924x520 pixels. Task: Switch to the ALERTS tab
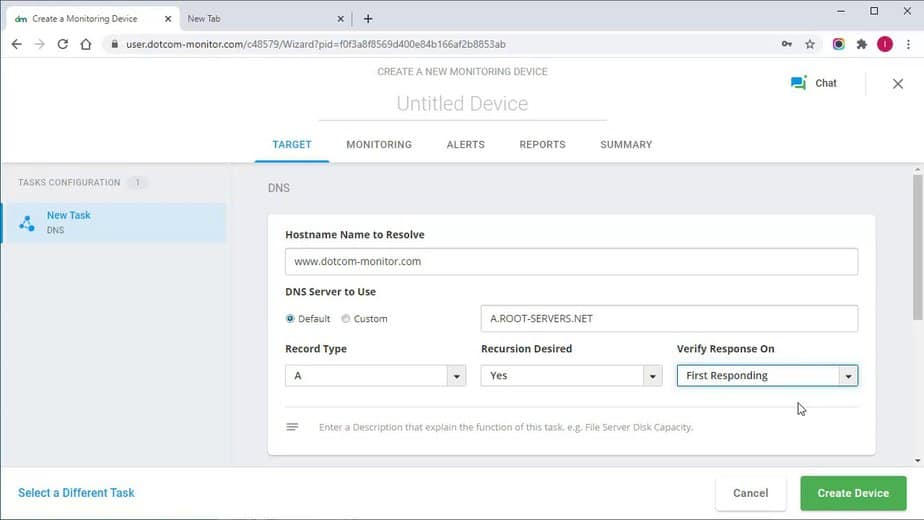466,144
